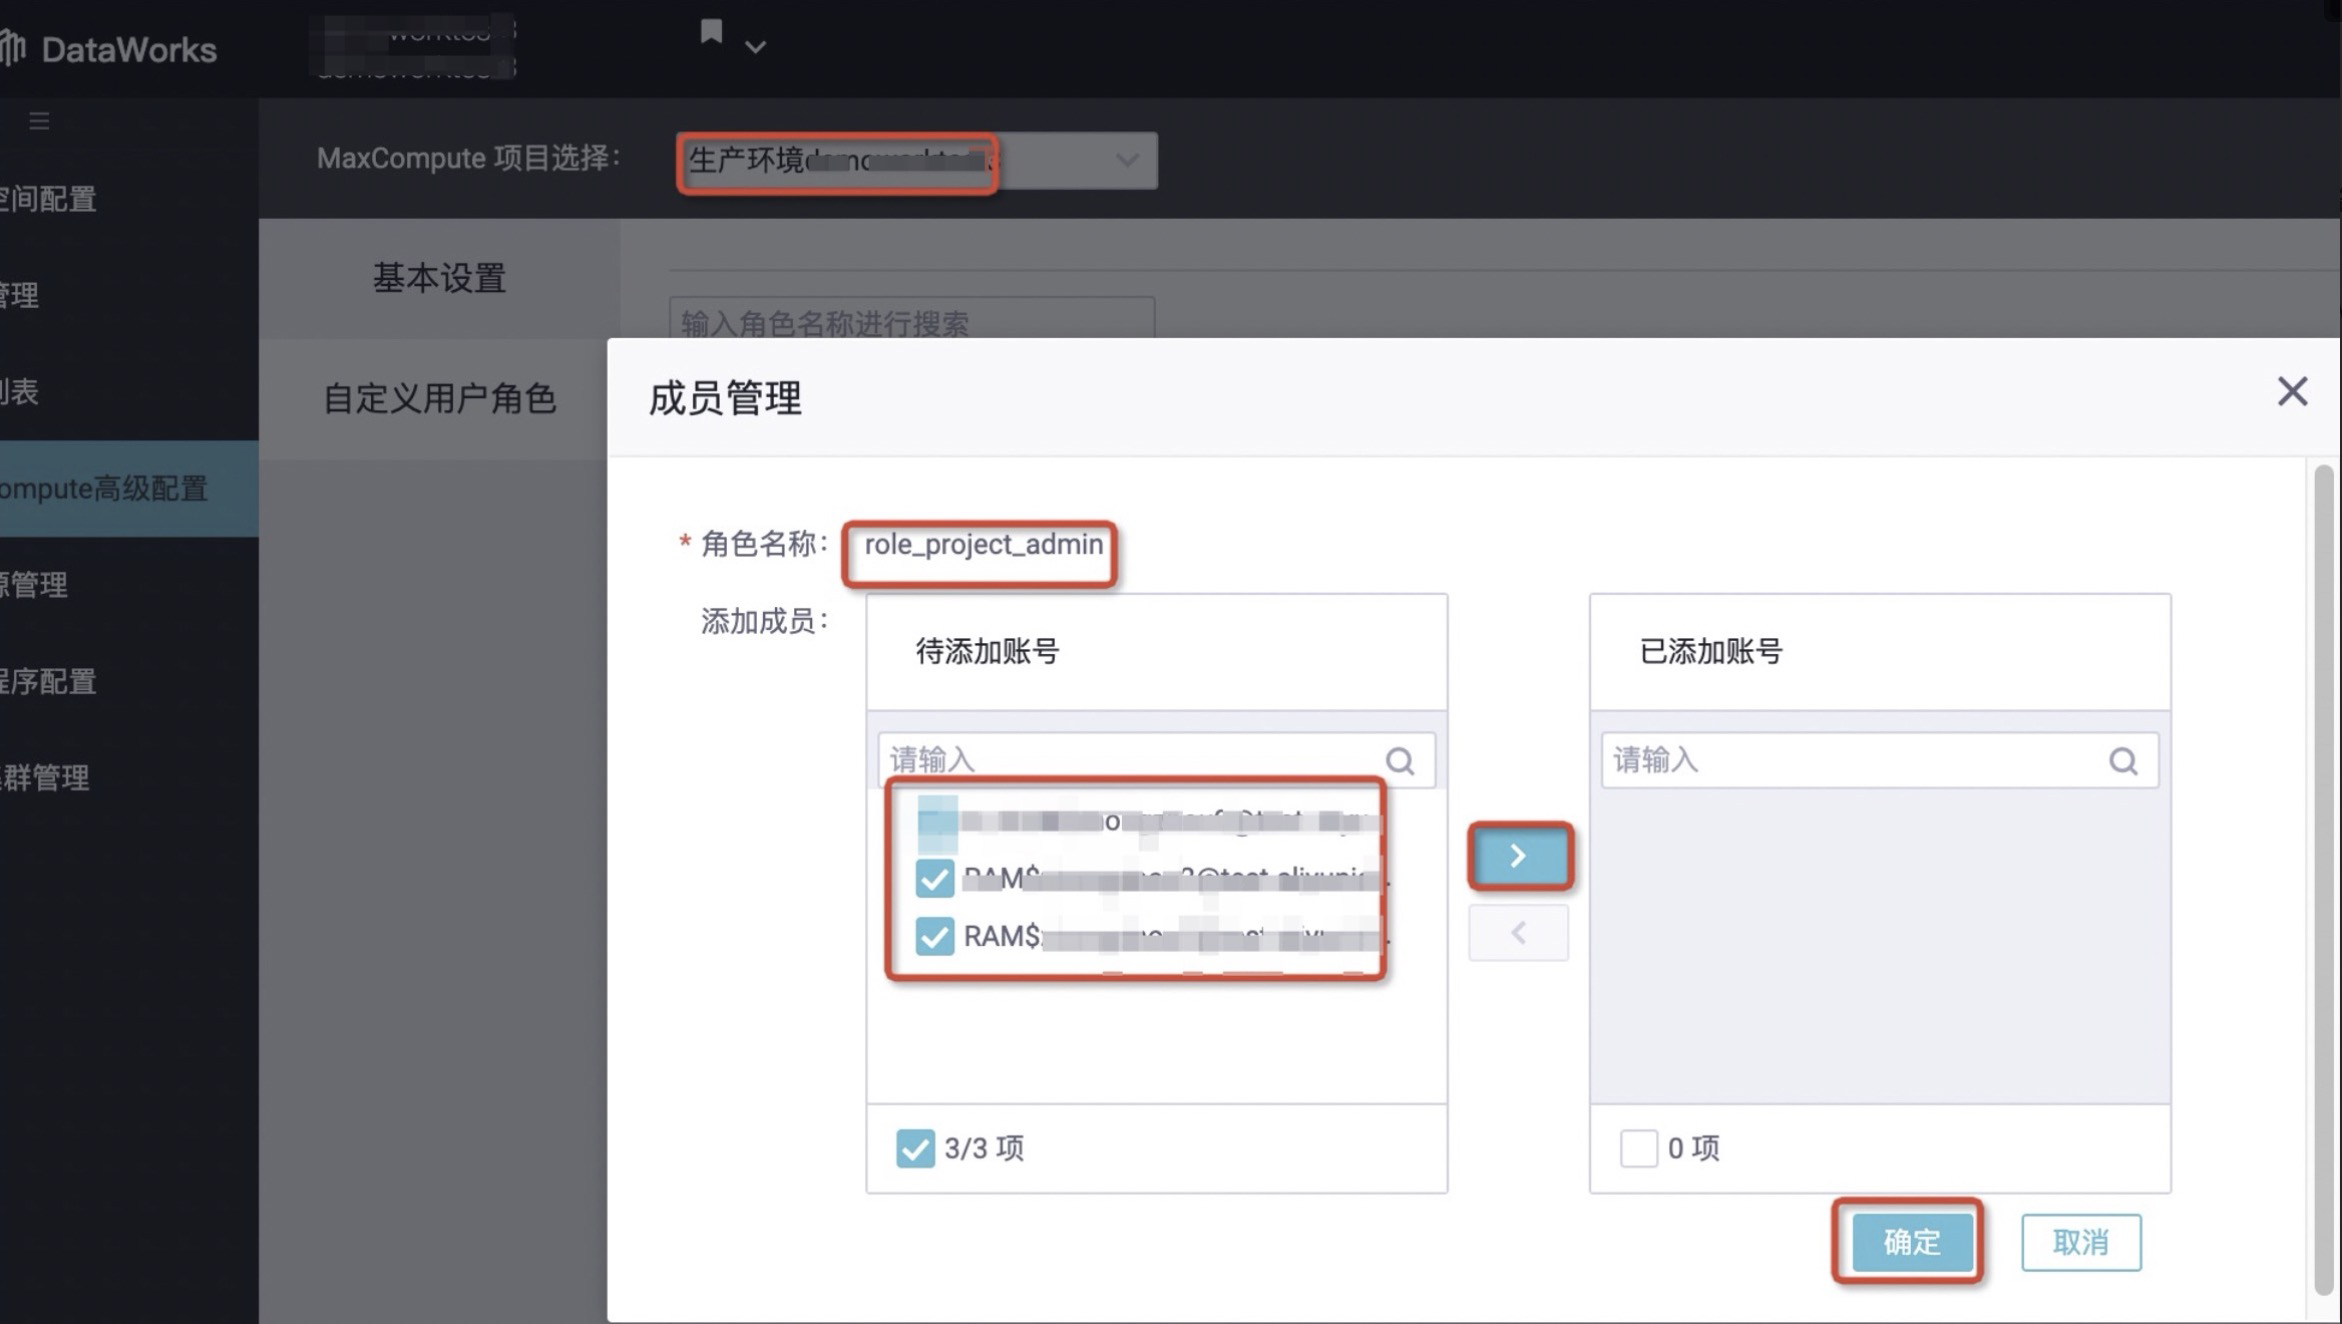Click the DataWorks logo icon
Image resolution: width=2342 pixels, height=1324 pixels.
click(x=12, y=48)
